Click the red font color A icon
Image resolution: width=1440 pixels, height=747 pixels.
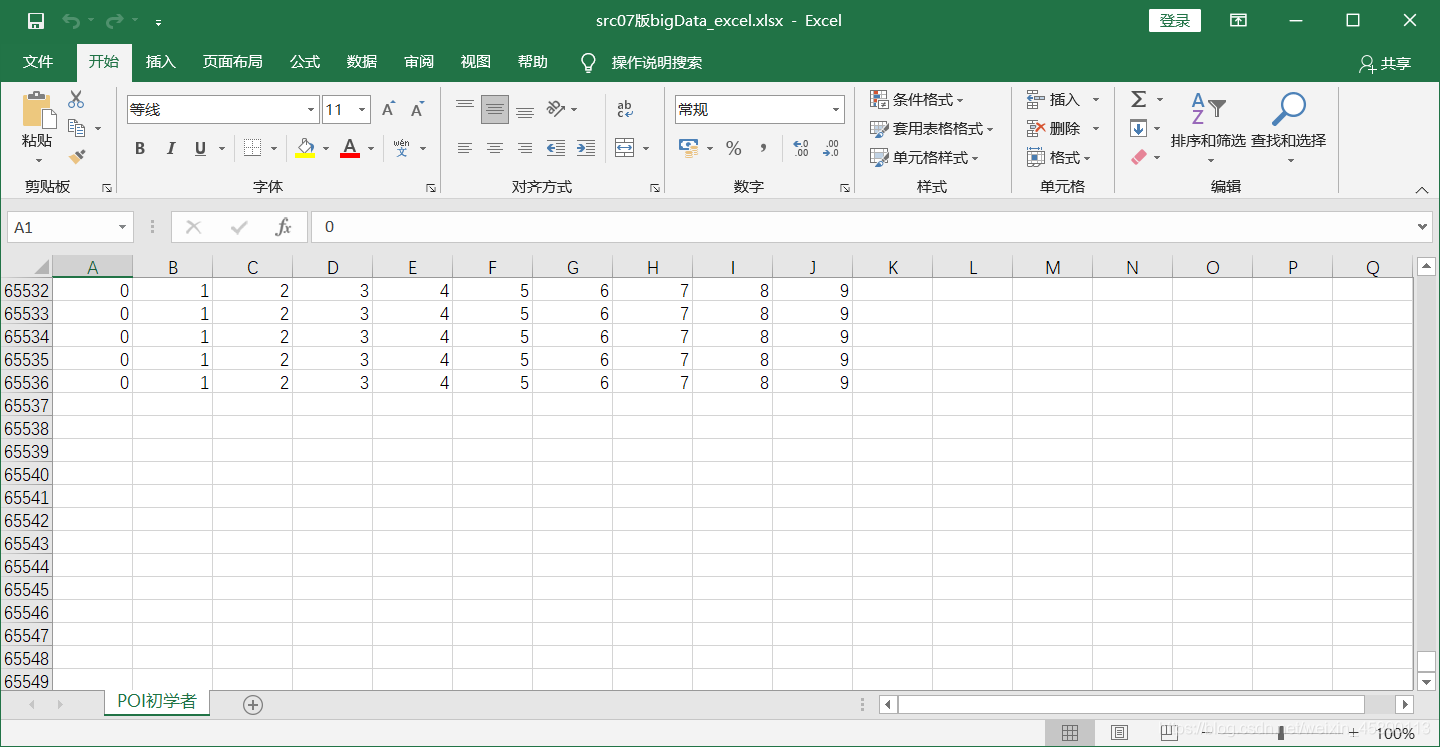(350, 148)
